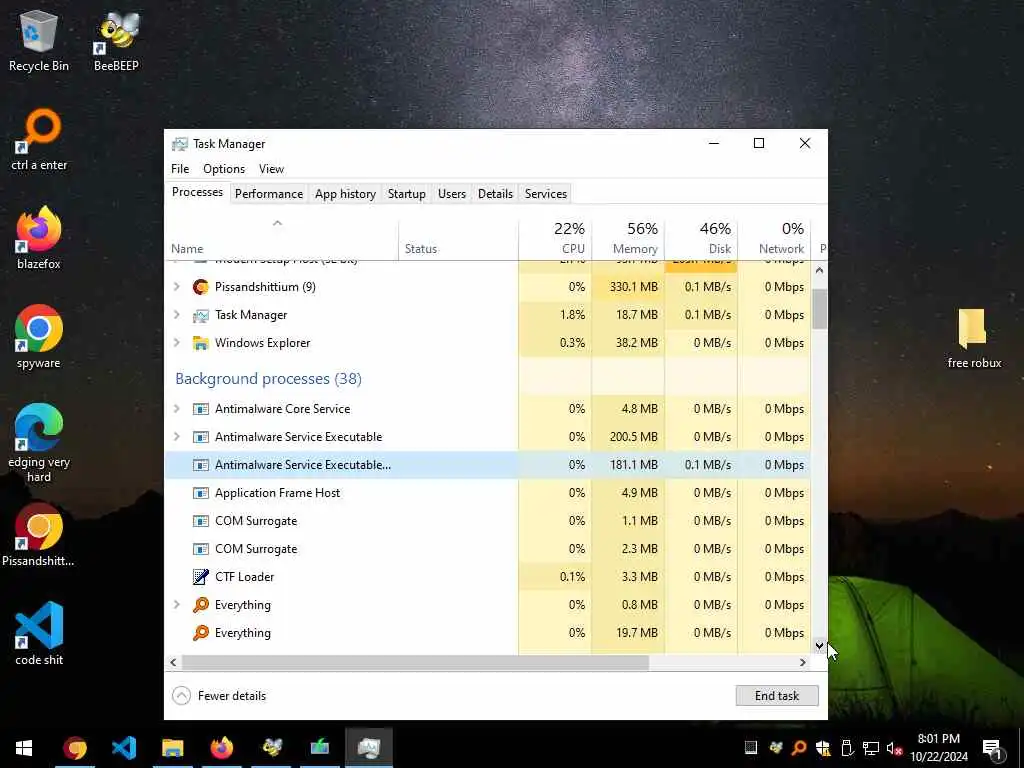The image size is (1024, 768).
Task: Click the muted volume tray icon
Action: [894, 748]
